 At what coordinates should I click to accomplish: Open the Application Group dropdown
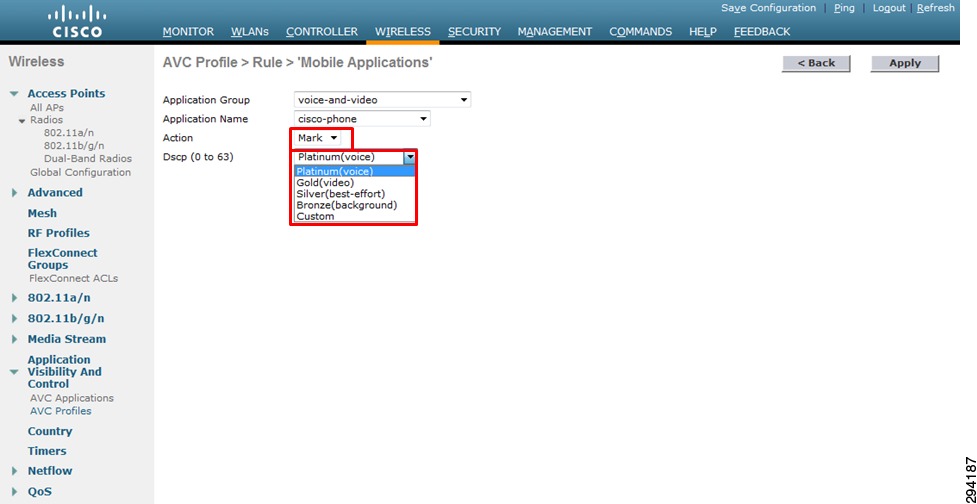point(382,100)
